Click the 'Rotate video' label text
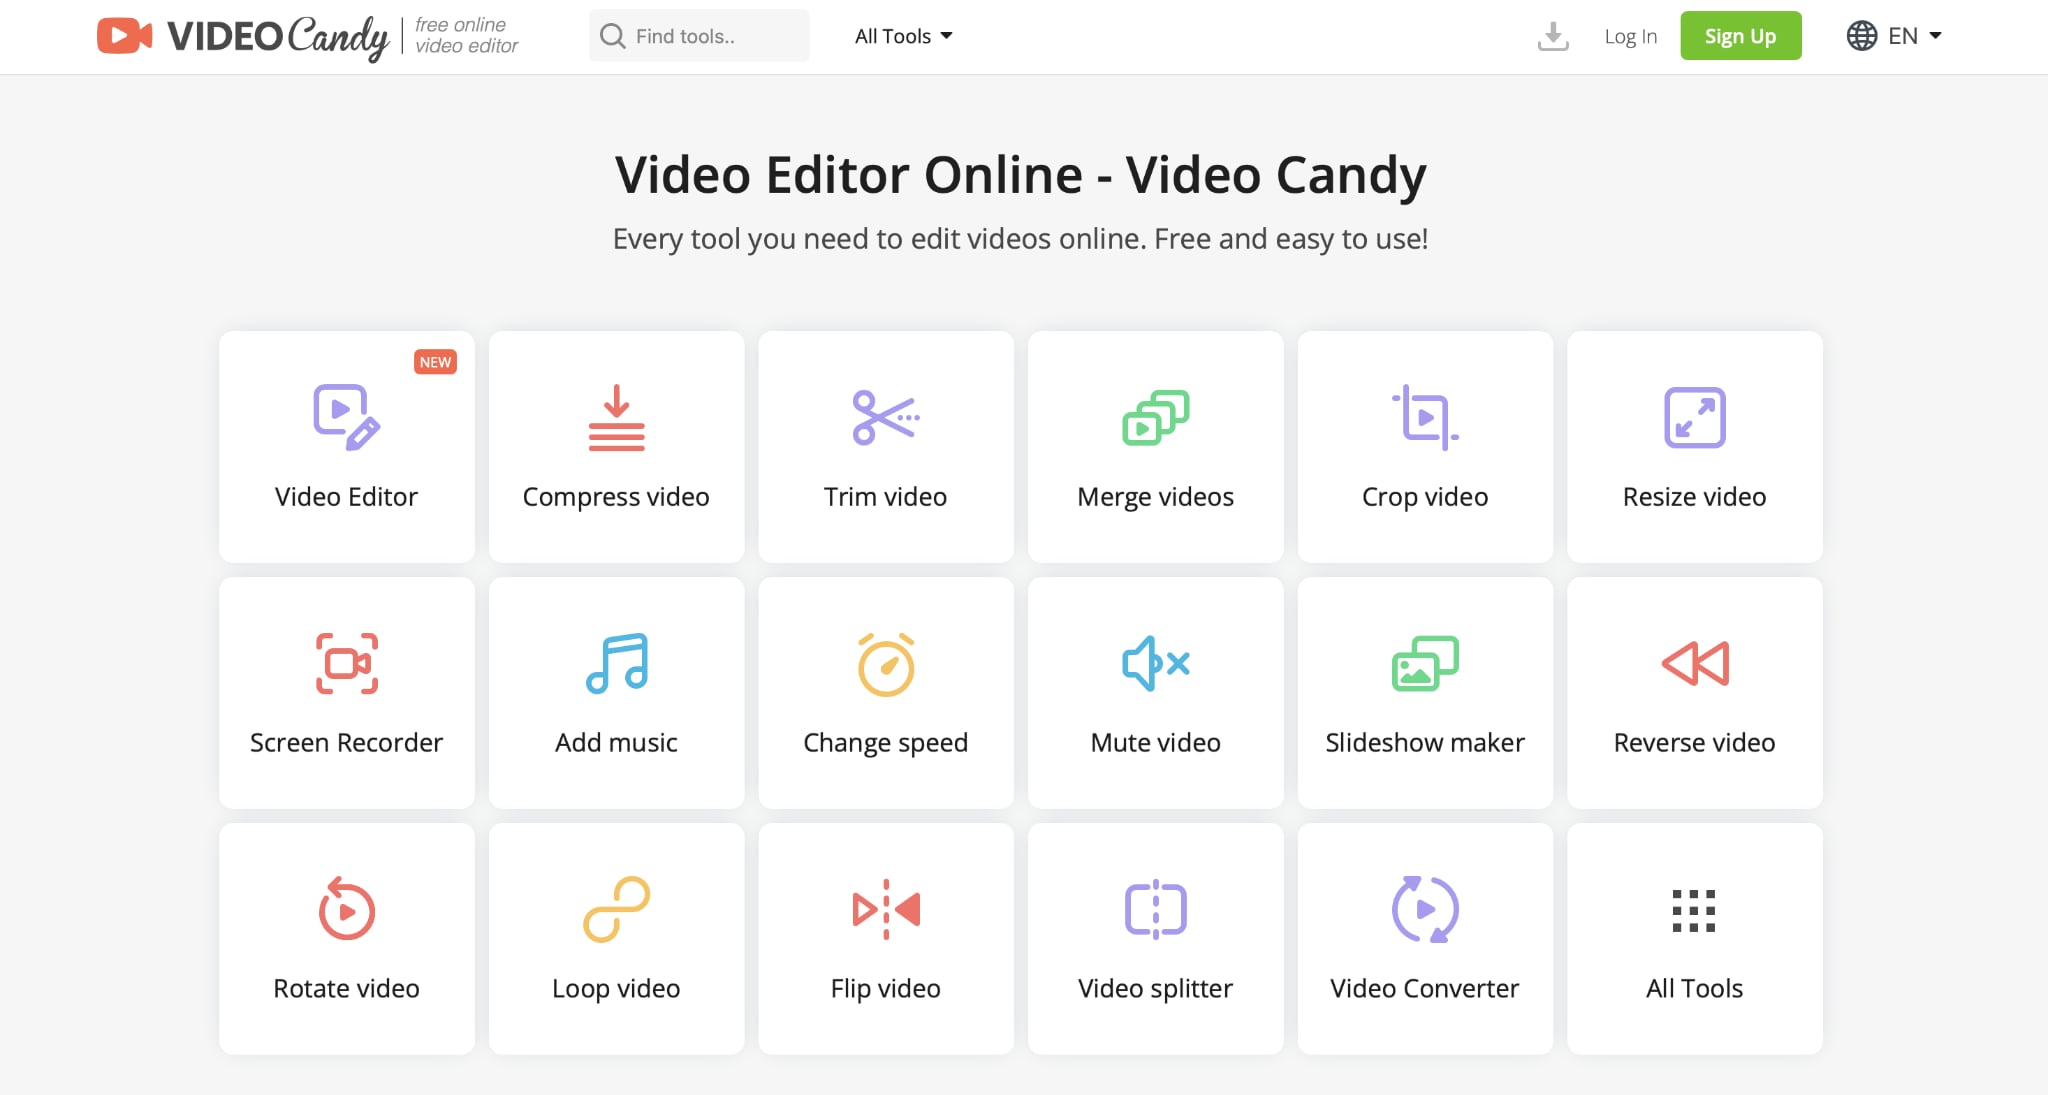 (x=346, y=988)
